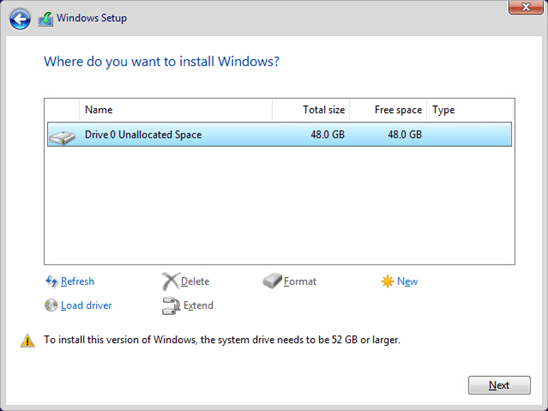
Task: Click the yellow warning triangle icon
Action: pyautogui.click(x=28, y=340)
